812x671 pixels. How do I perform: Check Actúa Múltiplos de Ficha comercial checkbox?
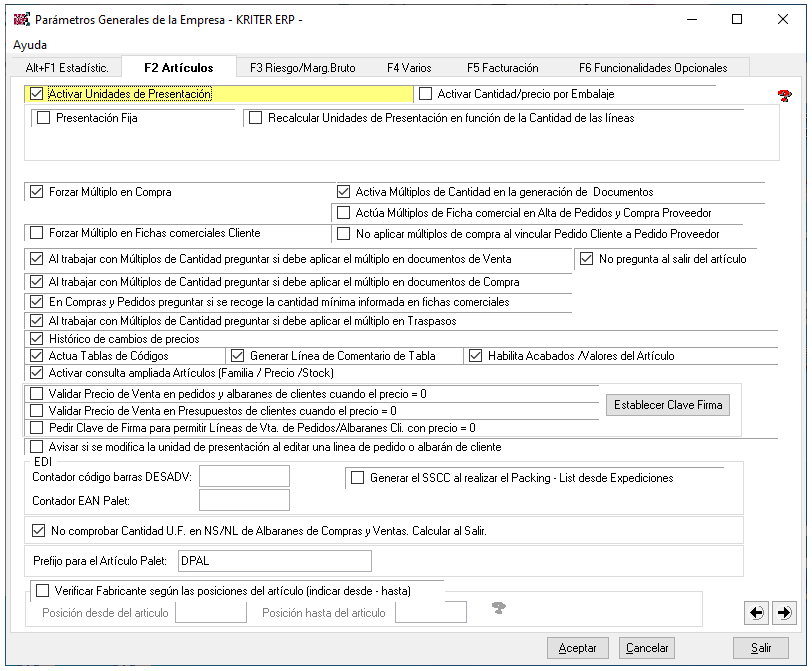pos(343,213)
